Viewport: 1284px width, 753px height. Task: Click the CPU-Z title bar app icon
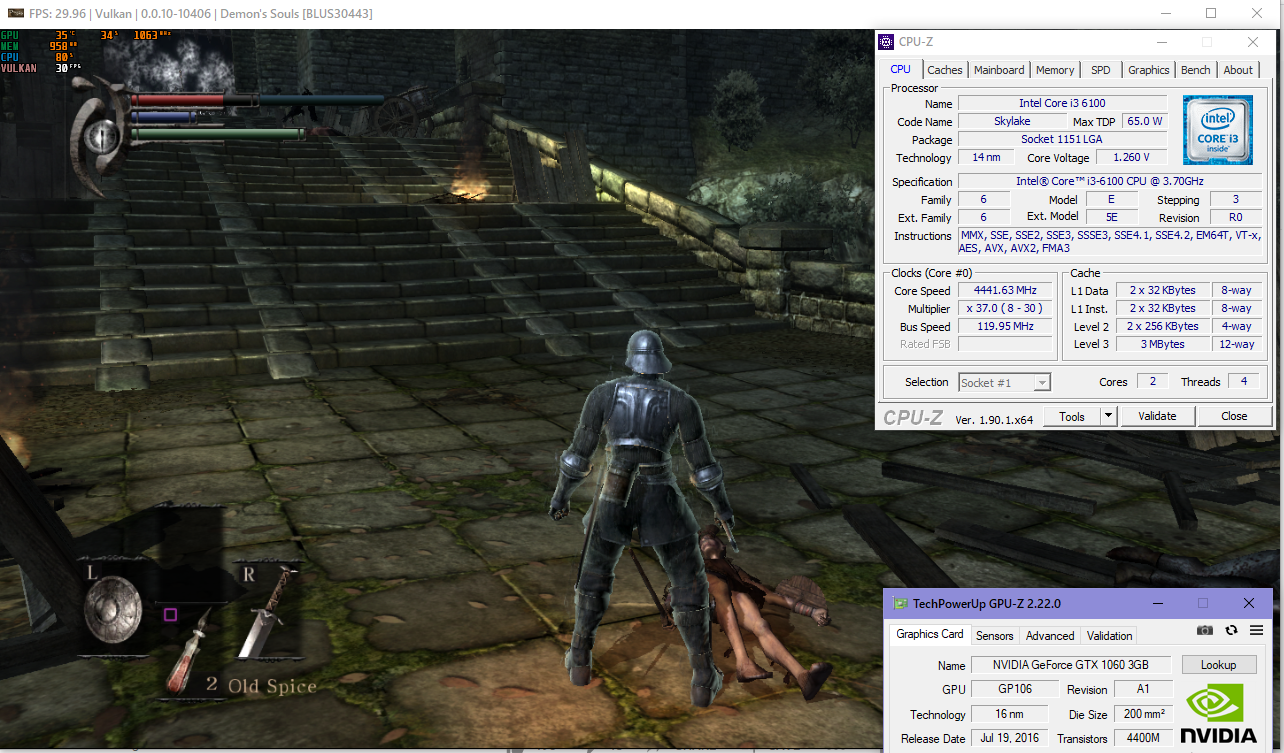886,42
